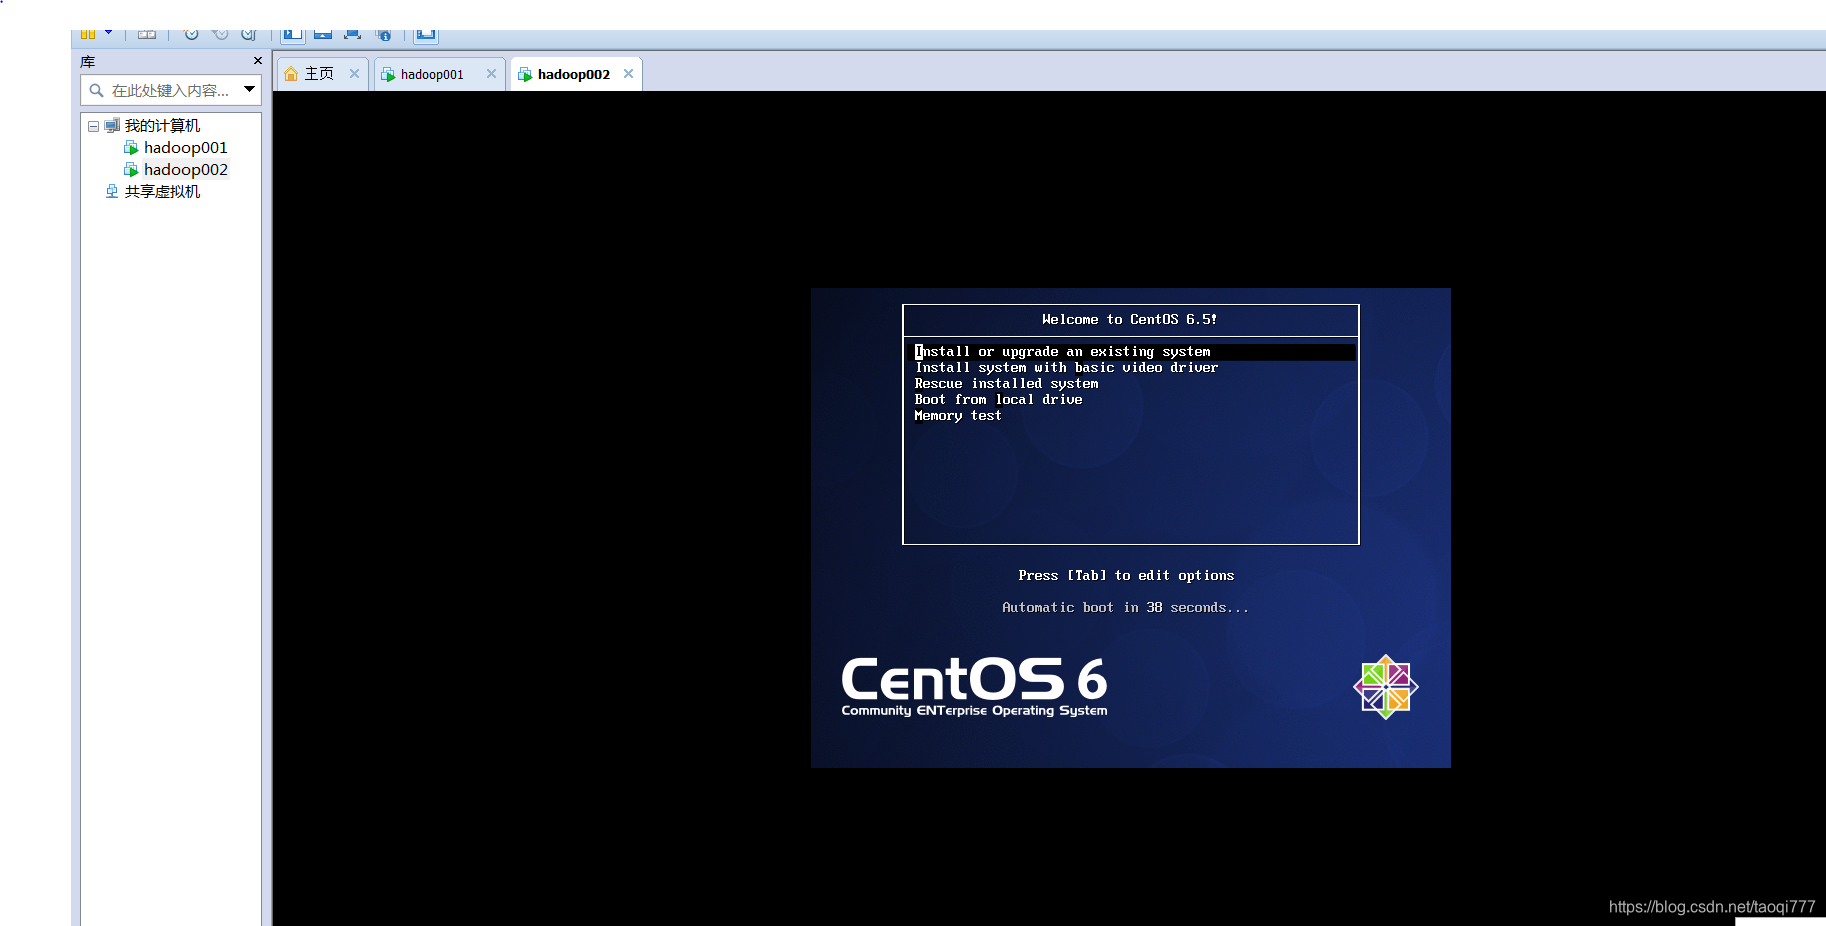Image resolution: width=1826 pixels, height=926 pixels.
Task: Click the full screen mode icon
Action: [x=352, y=34]
